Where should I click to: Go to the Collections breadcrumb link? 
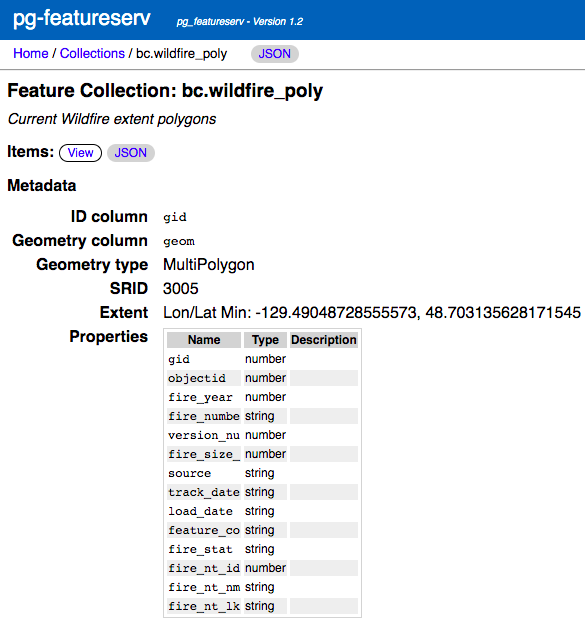click(x=92, y=54)
